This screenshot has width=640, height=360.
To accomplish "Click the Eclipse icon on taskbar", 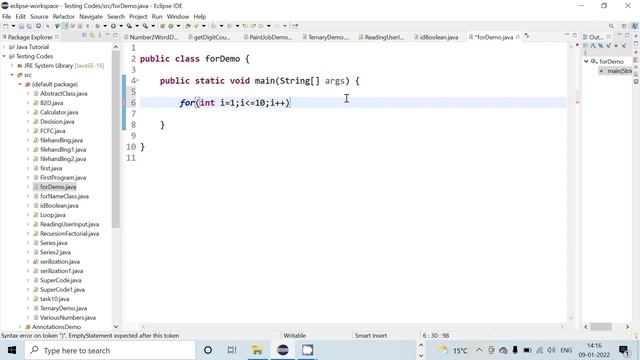I will click(x=282, y=350).
